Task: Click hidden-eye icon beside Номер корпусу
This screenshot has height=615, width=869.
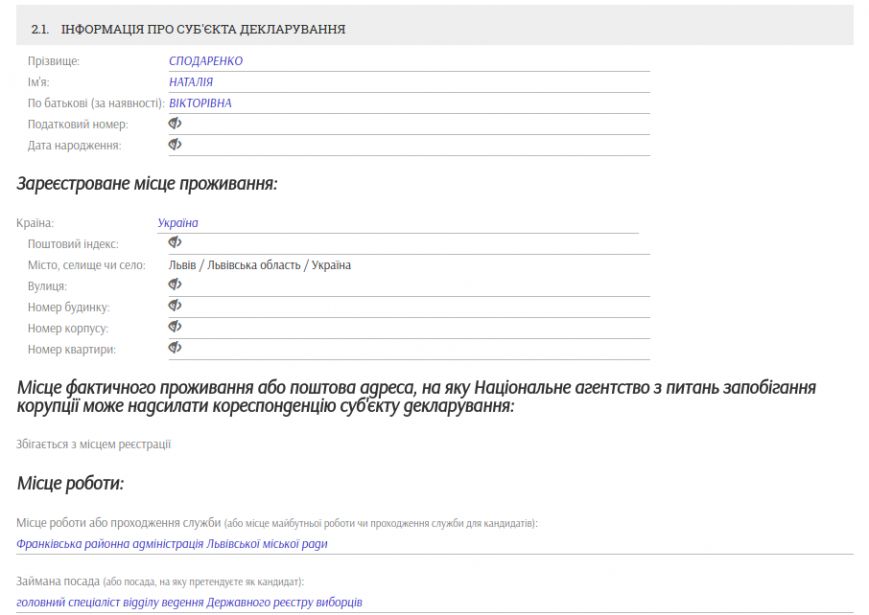Action: click(x=175, y=326)
